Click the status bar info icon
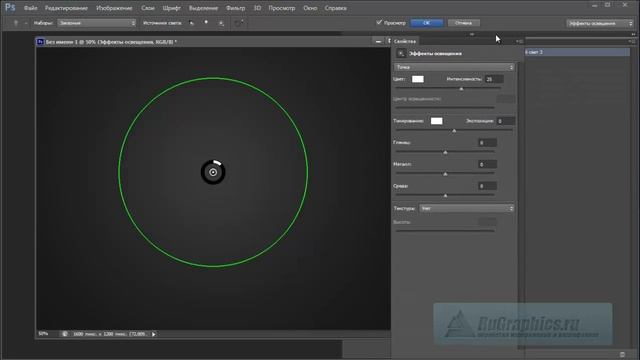The image size is (640, 360). 64,334
